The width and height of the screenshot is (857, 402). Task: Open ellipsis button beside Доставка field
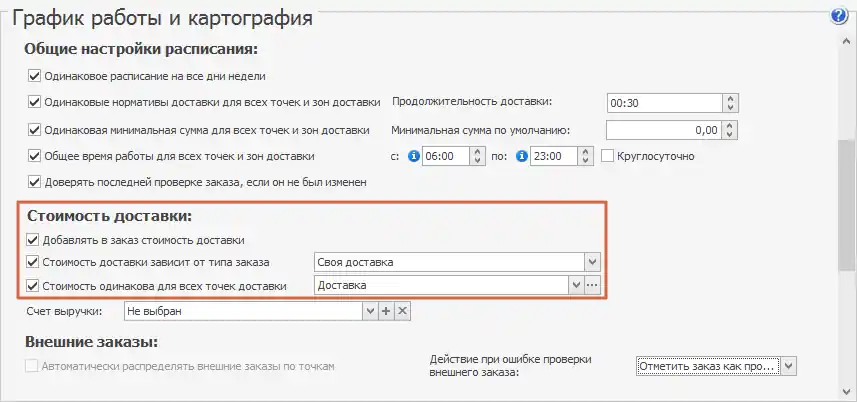(592, 285)
